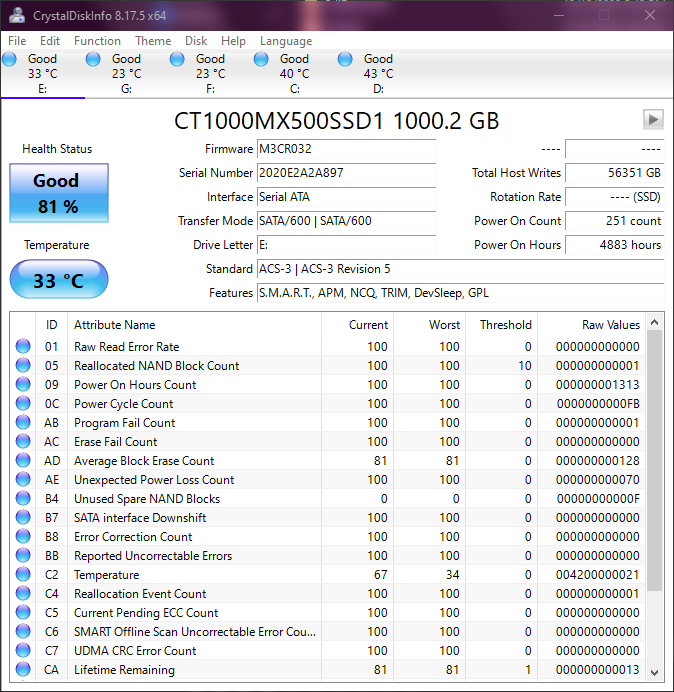Click status orb for SMART Offline Scan row
Viewport: 674px width, 692px height.
click(23, 631)
